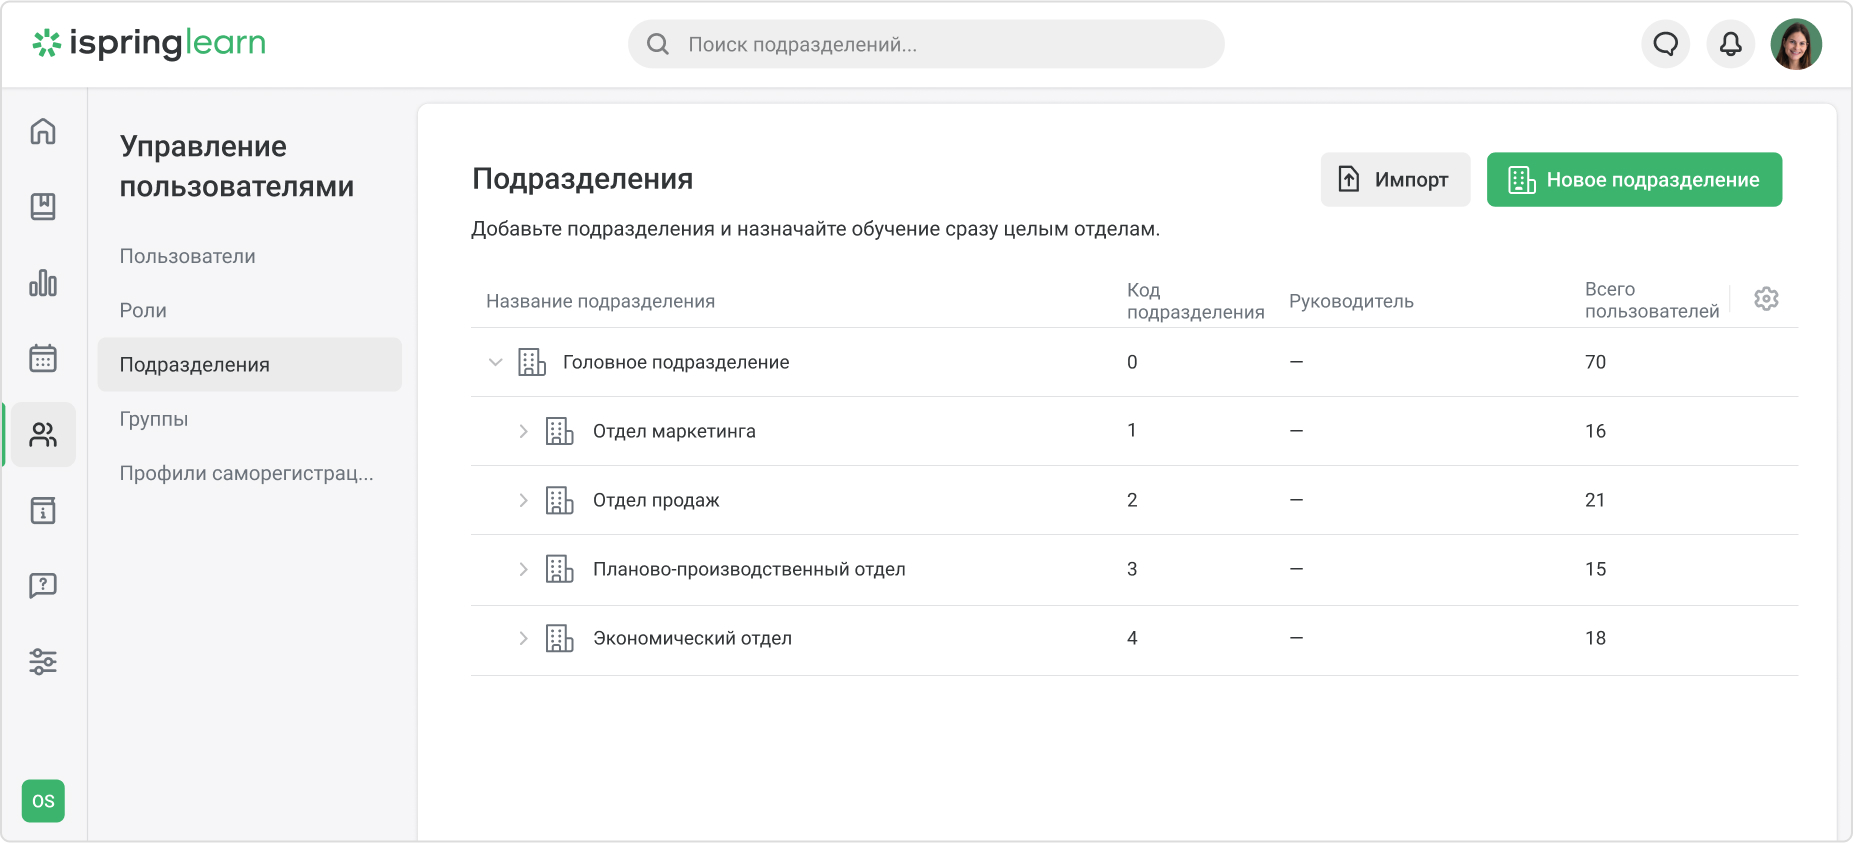Open the Группы menu item
Screen dimensions: 1853x843
coord(154,419)
